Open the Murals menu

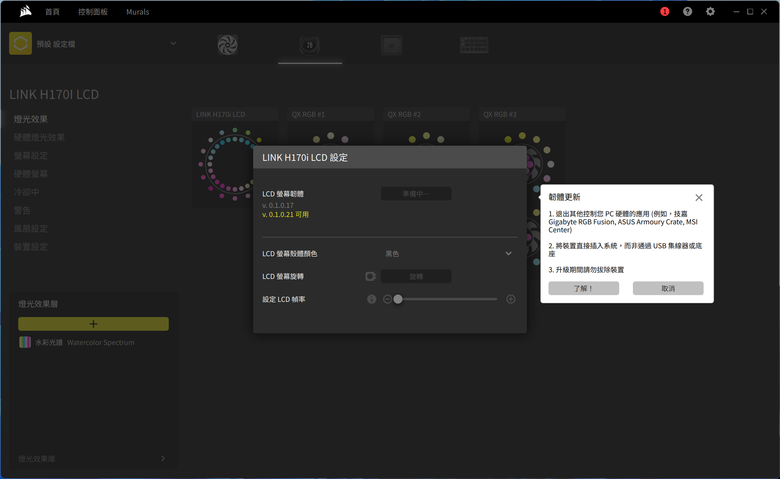[x=137, y=11]
